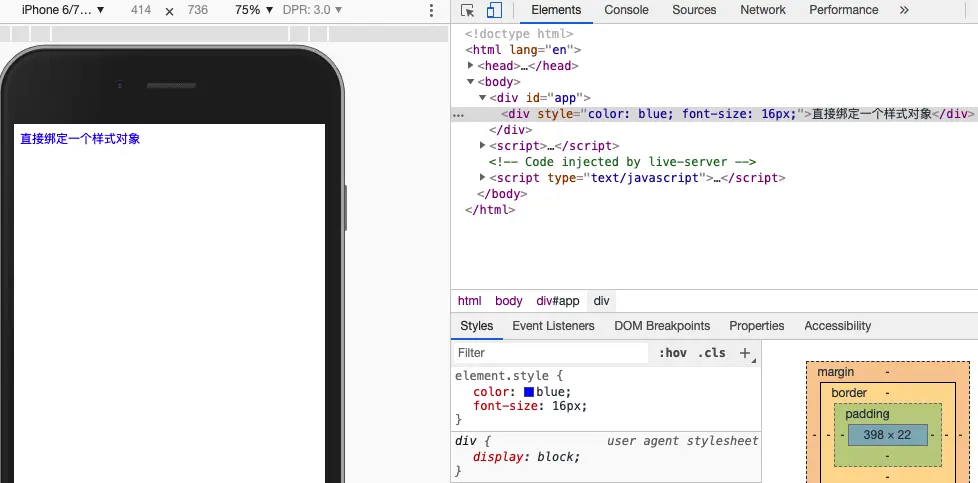Expand the head element node
This screenshot has height=483, width=978.
471,65
